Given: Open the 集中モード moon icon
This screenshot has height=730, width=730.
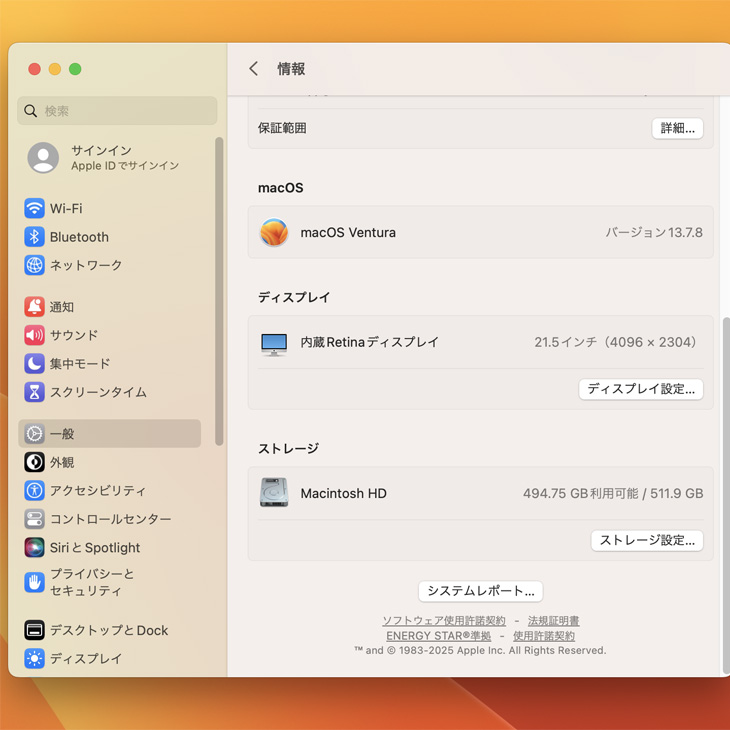Looking at the screenshot, I should pyautogui.click(x=34, y=363).
